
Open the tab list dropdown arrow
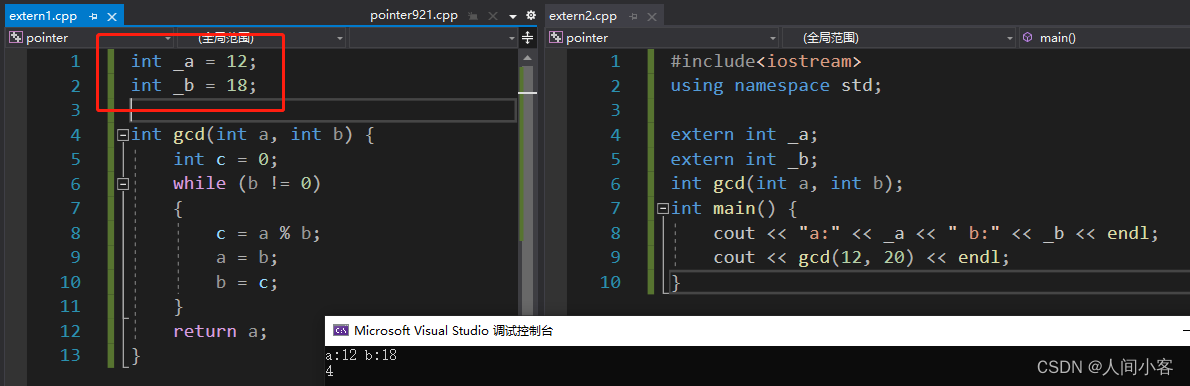pos(512,16)
